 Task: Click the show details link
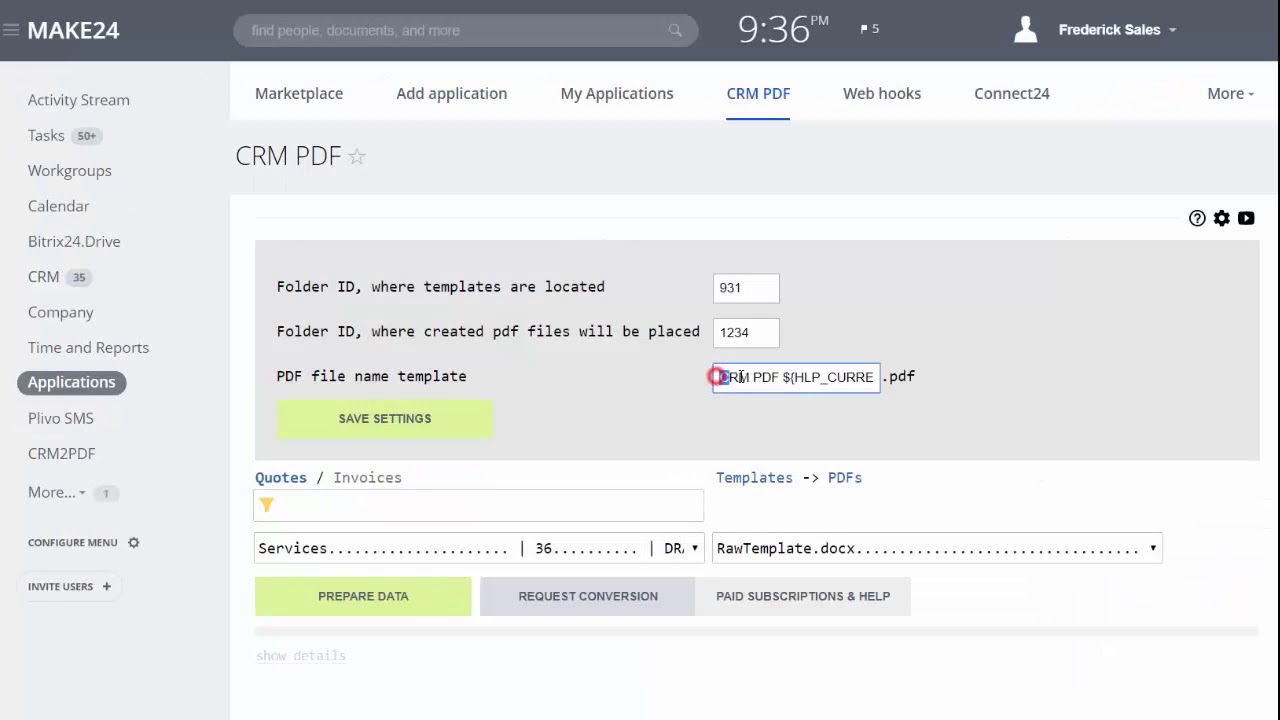tap(301, 656)
